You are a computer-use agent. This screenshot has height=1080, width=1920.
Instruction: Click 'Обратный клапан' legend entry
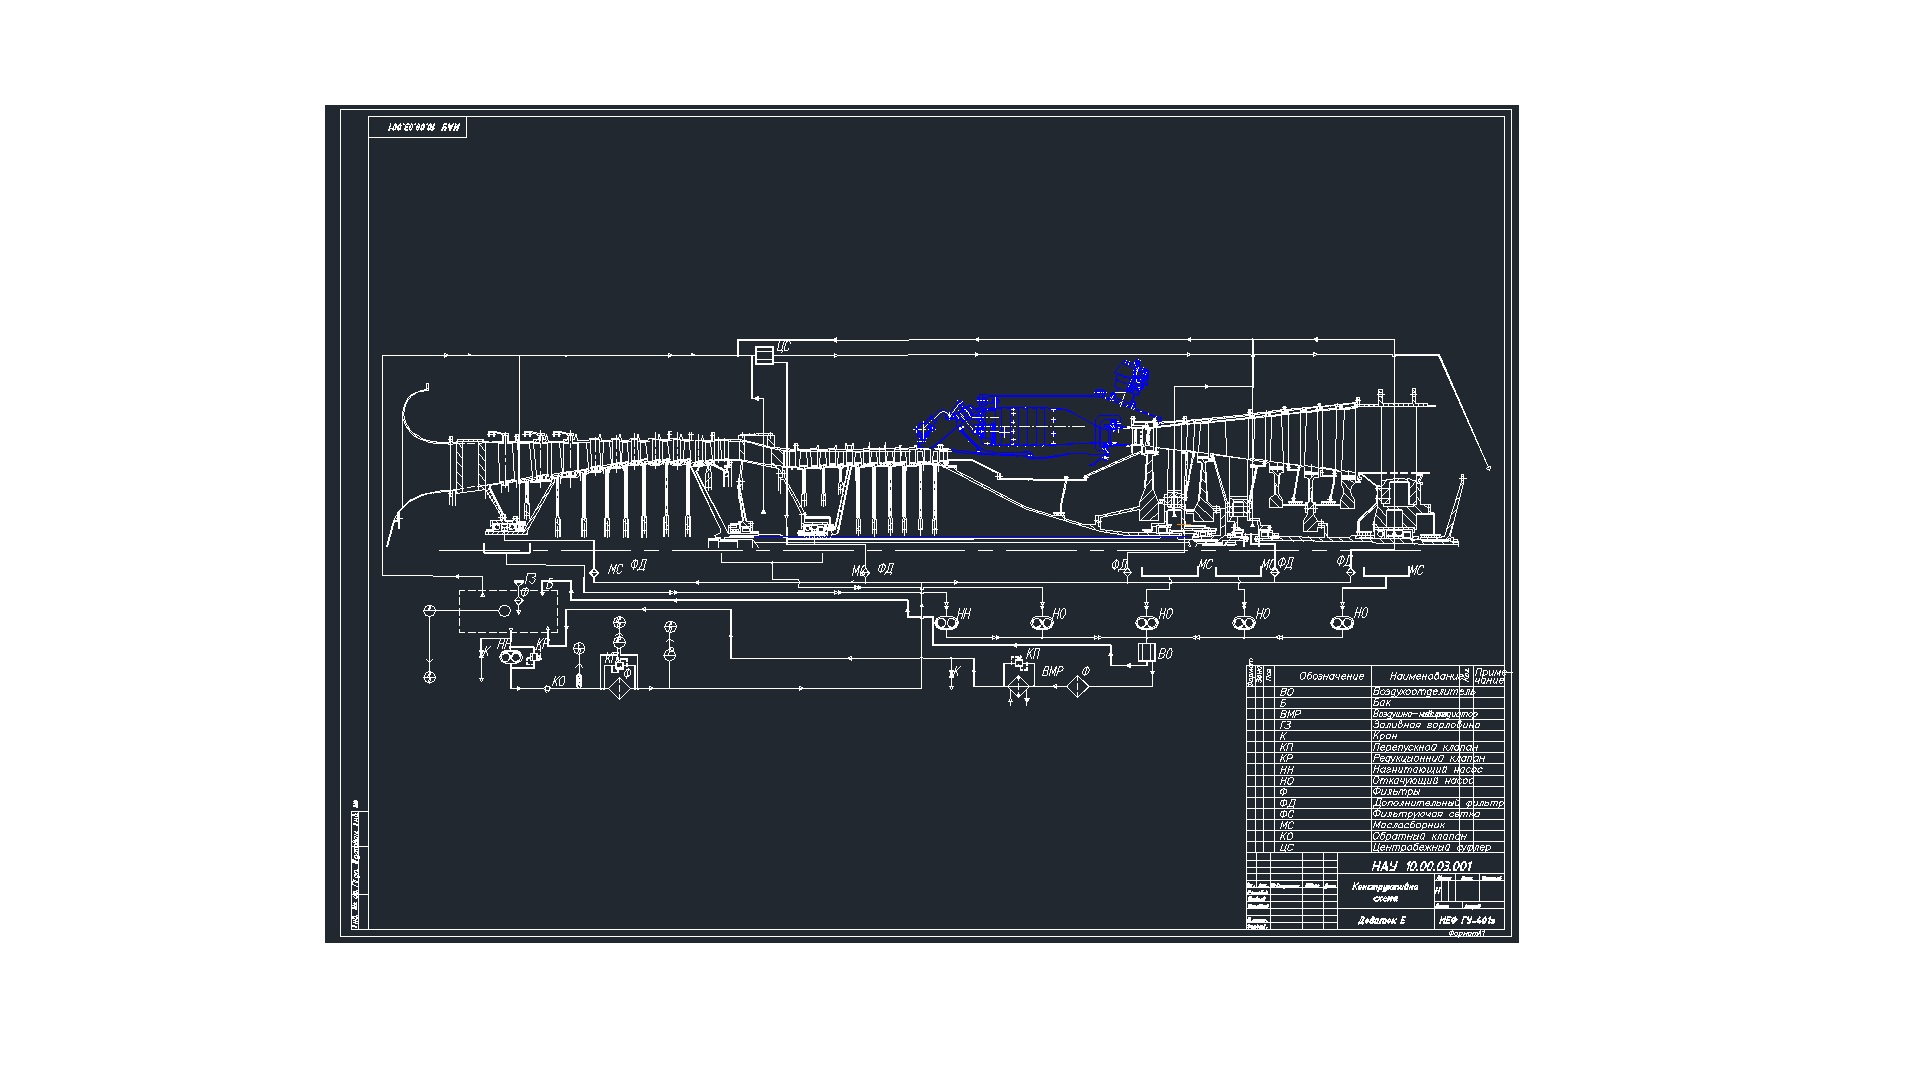point(1420,836)
